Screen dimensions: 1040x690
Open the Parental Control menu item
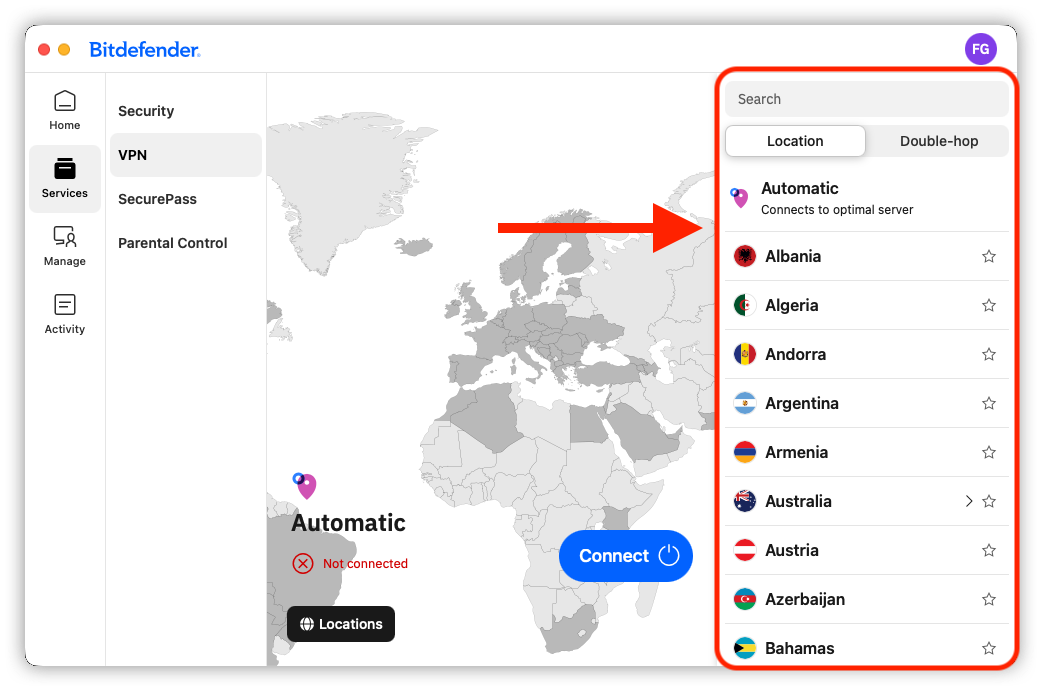tap(186, 243)
